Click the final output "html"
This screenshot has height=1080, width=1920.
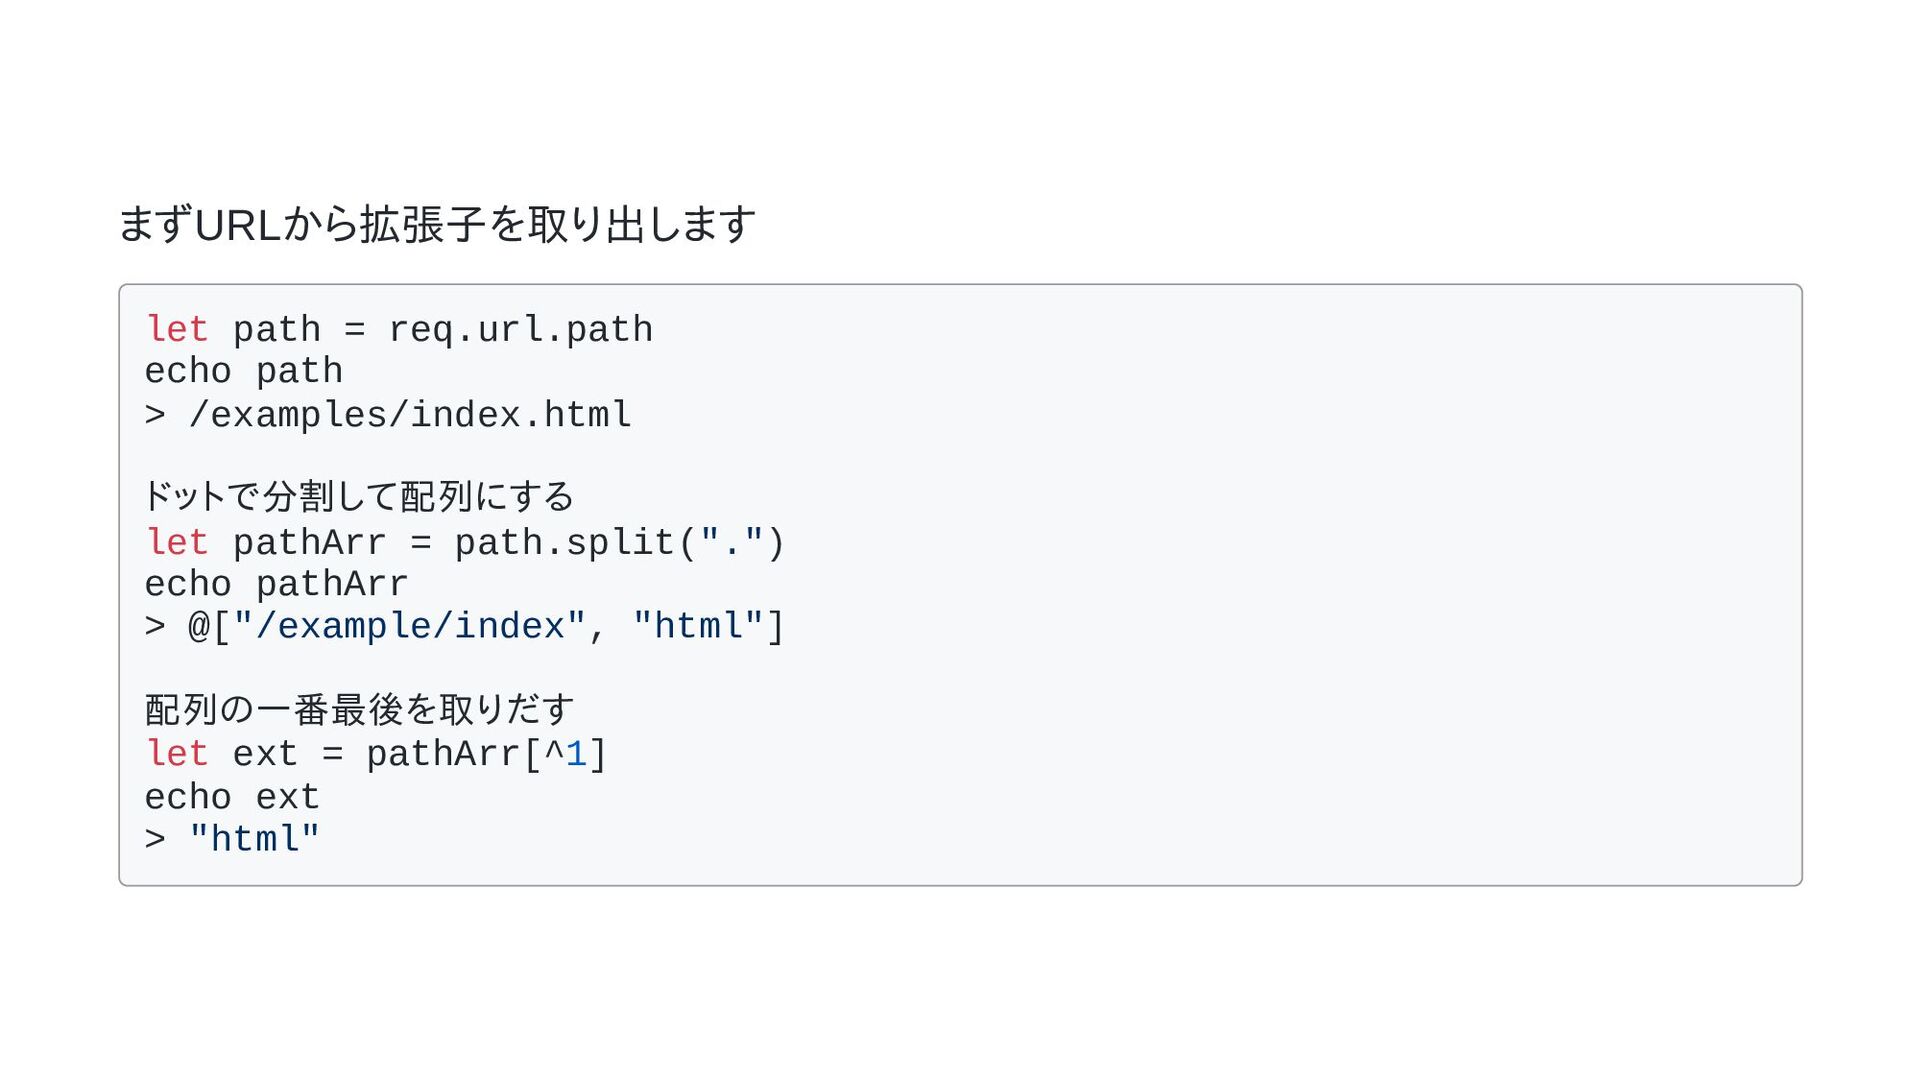(255, 840)
